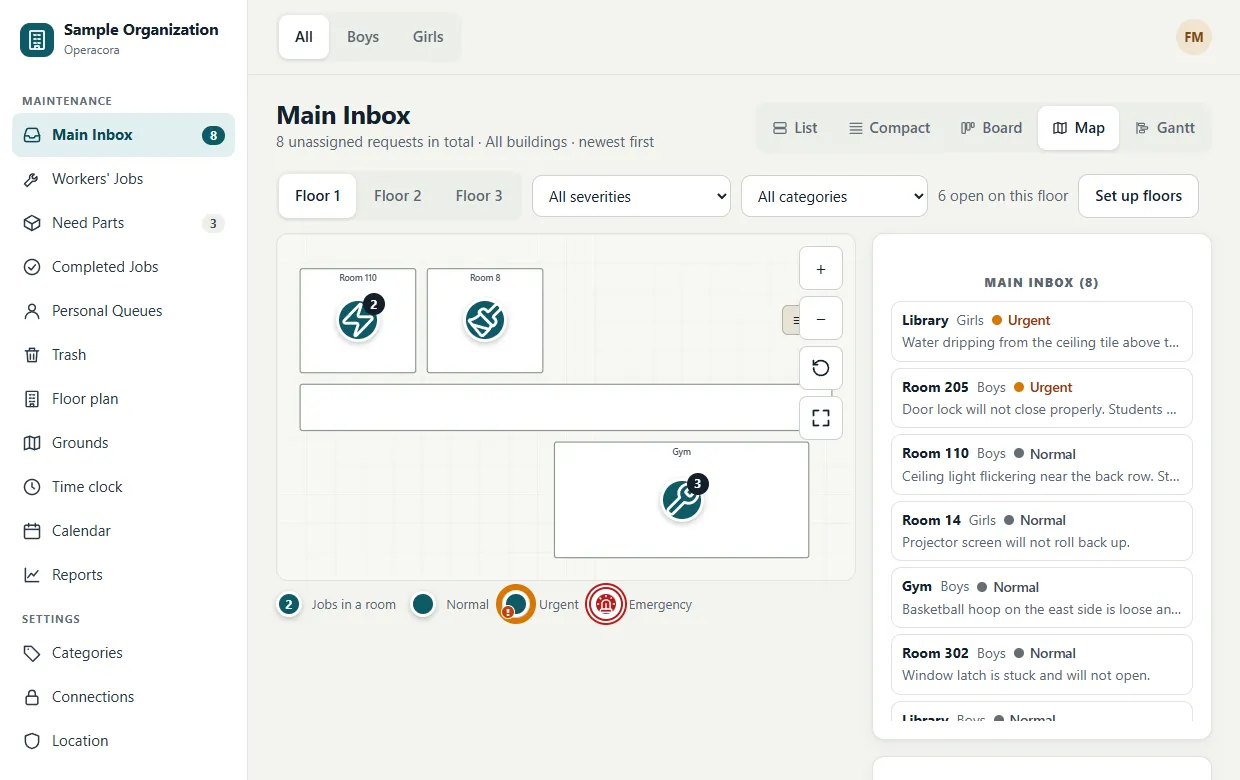Click the Room 8 label on map
Viewport: 1240px width, 780px height.
485,278
